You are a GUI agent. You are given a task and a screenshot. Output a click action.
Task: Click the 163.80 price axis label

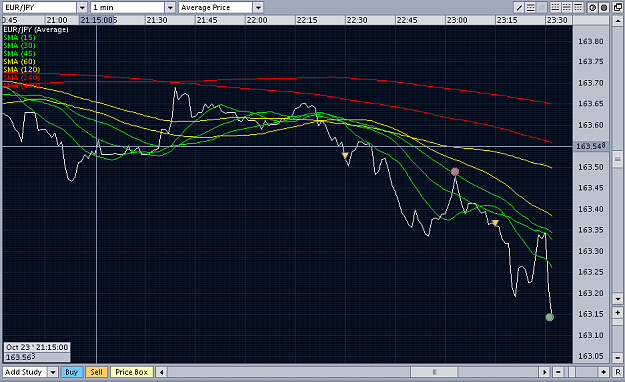pos(591,41)
